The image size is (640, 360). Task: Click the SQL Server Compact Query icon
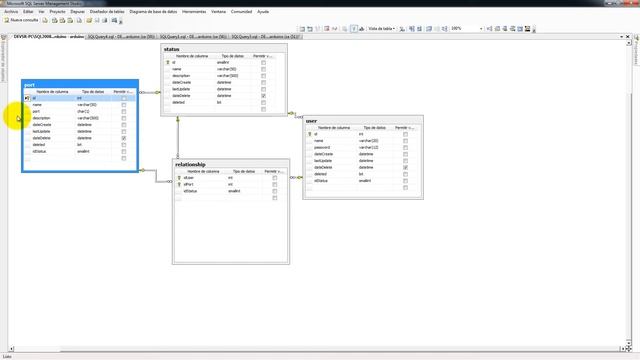[x=79, y=20]
